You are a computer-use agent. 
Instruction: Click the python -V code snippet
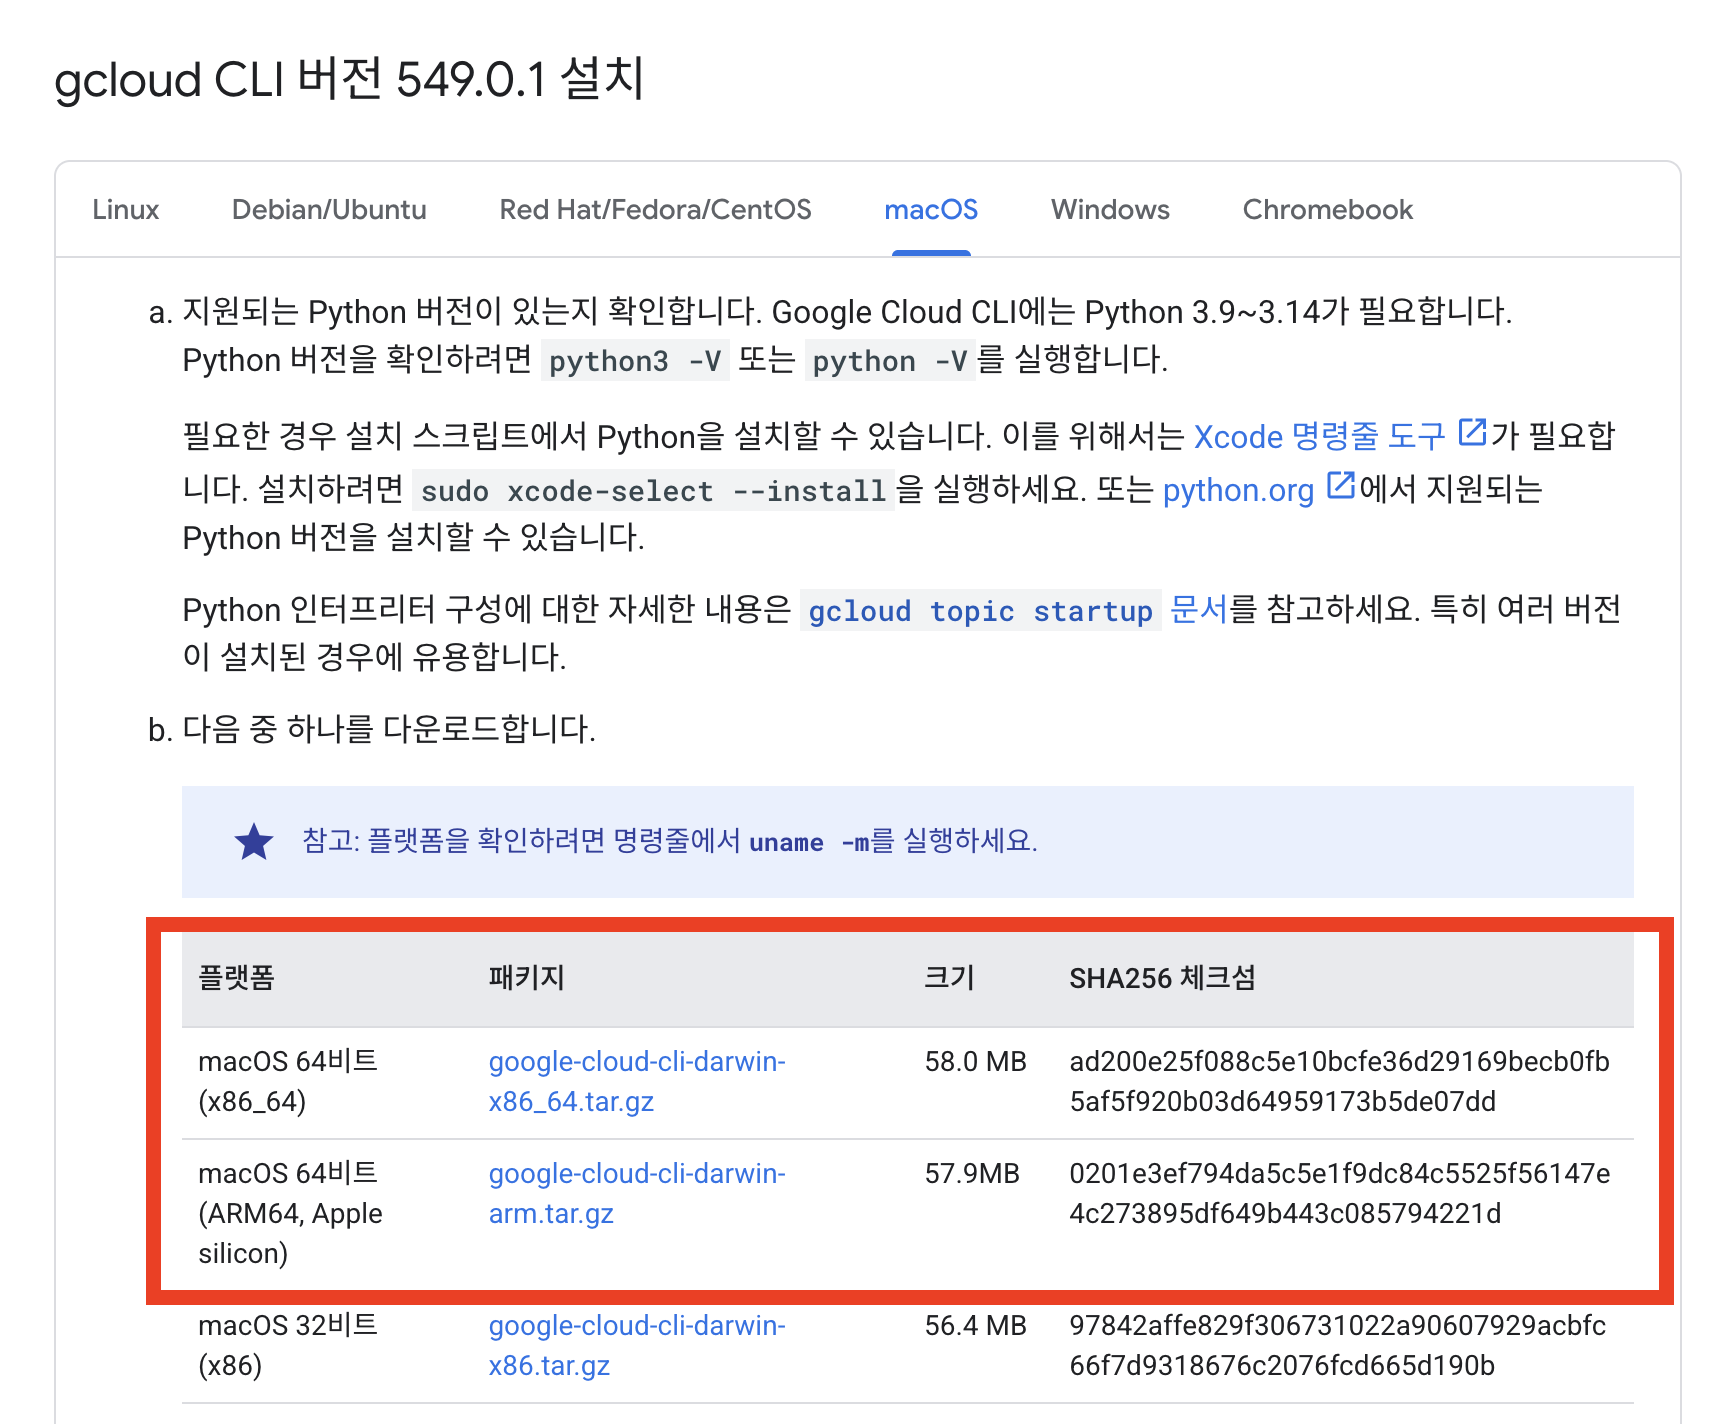point(890,361)
